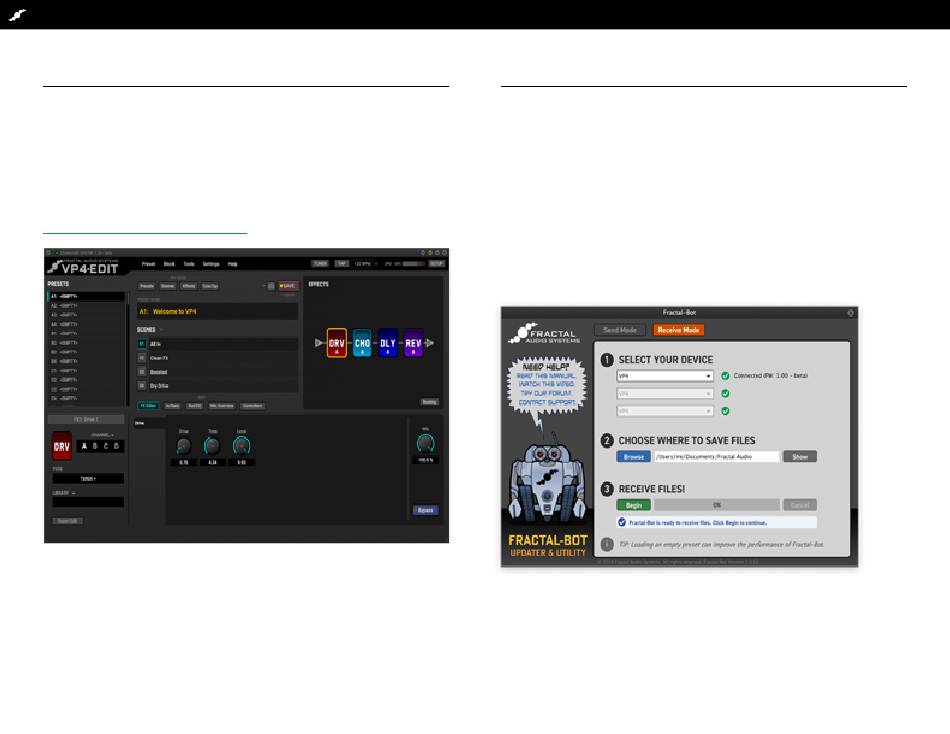Open the Block menu in VP4-Edit
950x734 pixels.
170,264
